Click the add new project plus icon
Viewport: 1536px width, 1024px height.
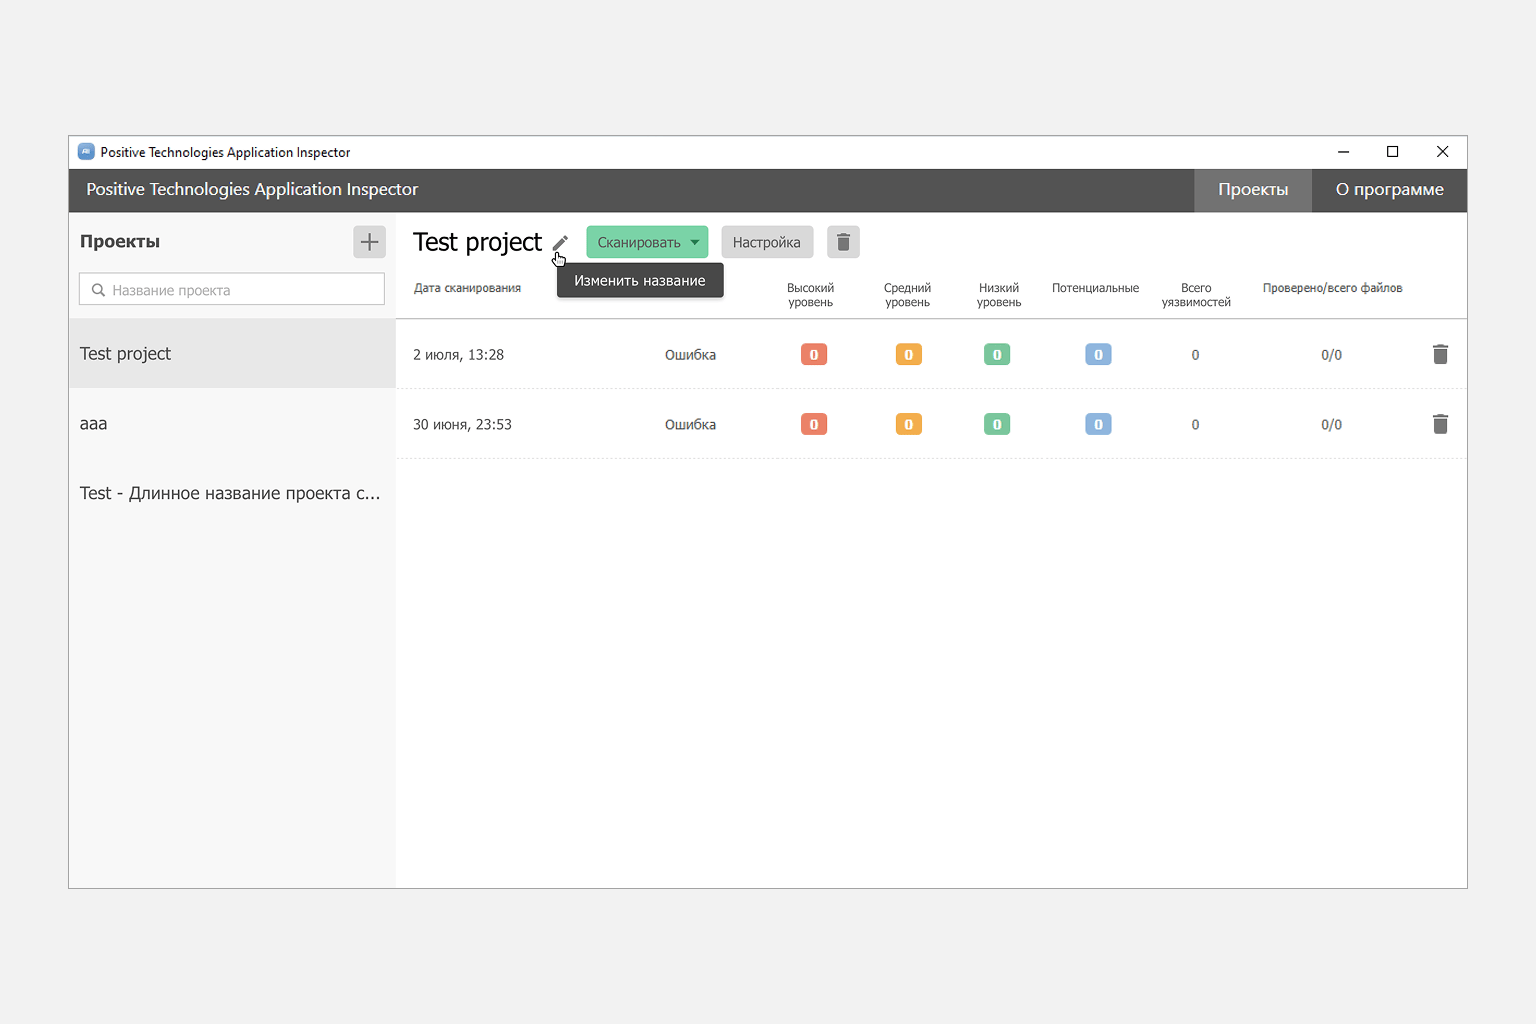369,242
